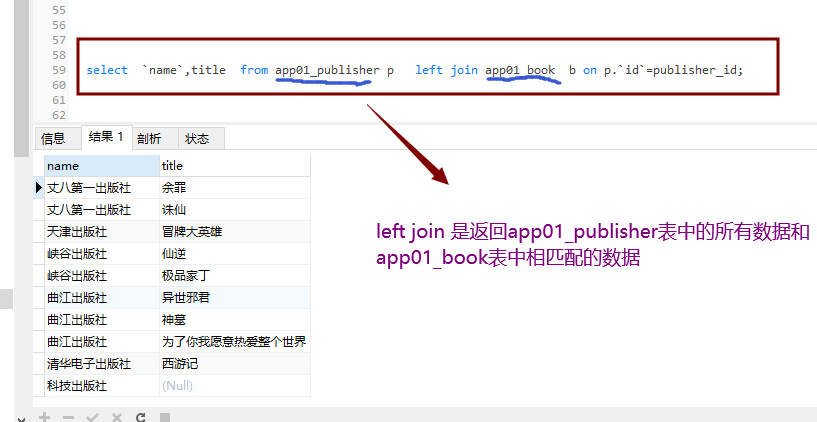Image resolution: width=817 pixels, height=422 pixels.
Task: Select the (Null) title cell
Action: pos(234,386)
